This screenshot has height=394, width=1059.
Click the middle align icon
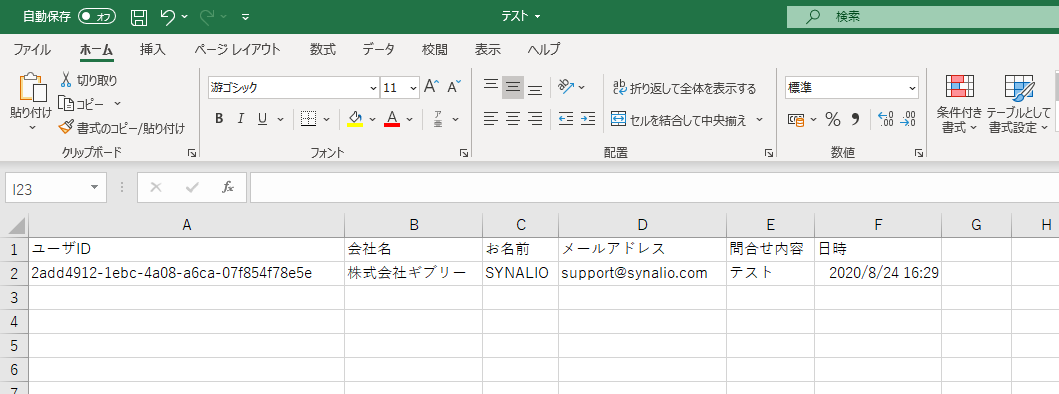click(x=513, y=87)
